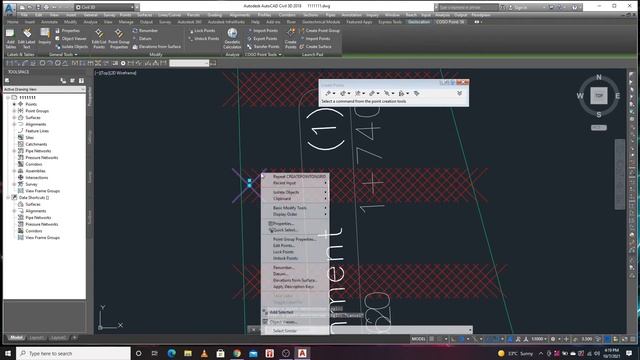Click Elevations from Surface in ribbon
This screenshot has height=360, width=640.
(x=157, y=47)
